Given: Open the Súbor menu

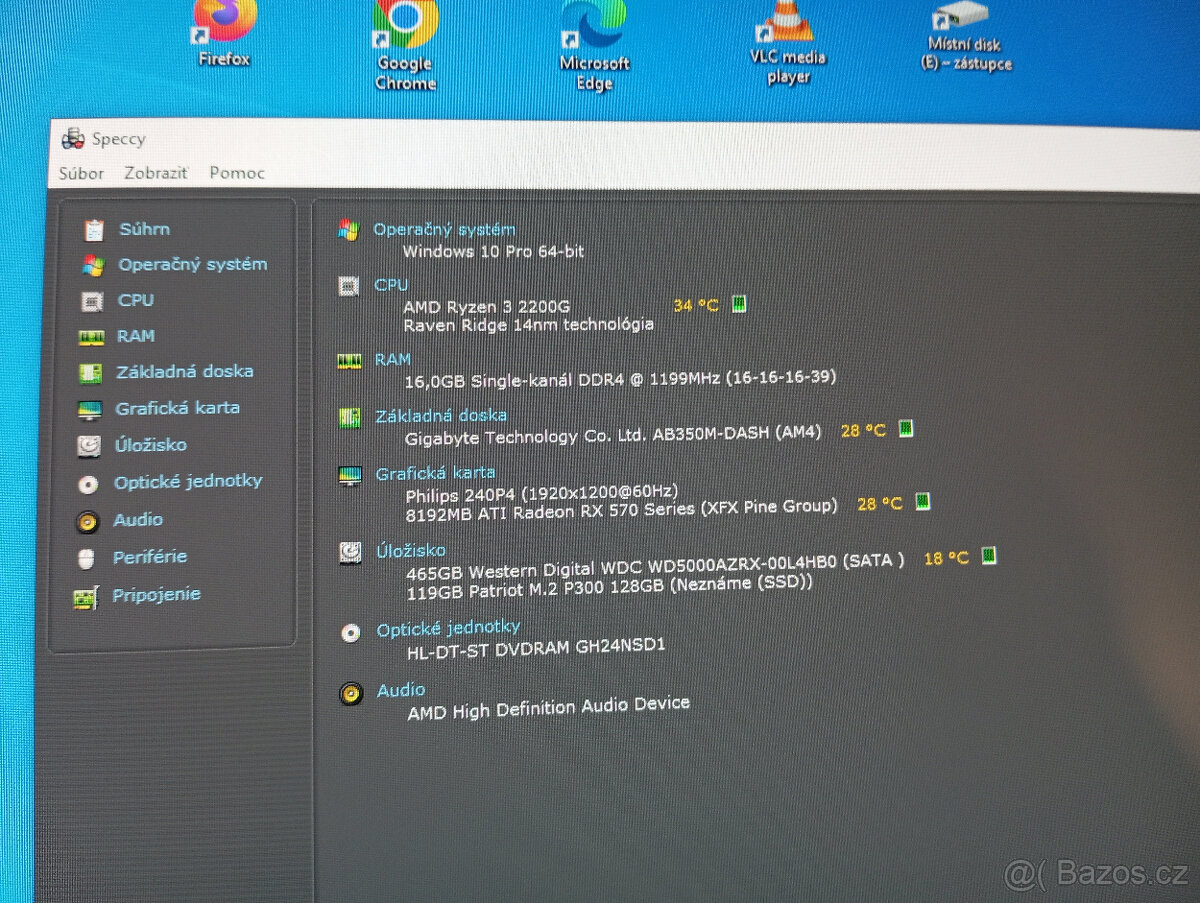Looking at the screenshot, I should click(x=80, y=173).
